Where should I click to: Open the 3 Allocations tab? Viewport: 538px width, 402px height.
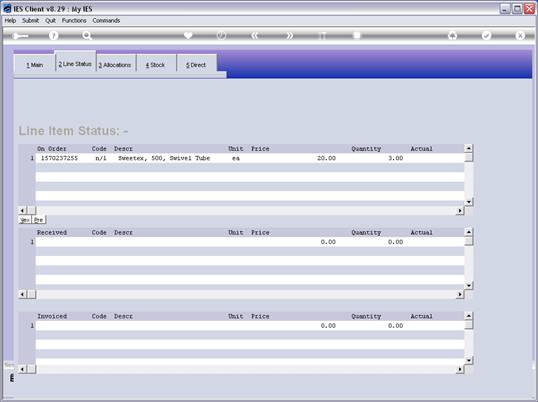point(115,64)
